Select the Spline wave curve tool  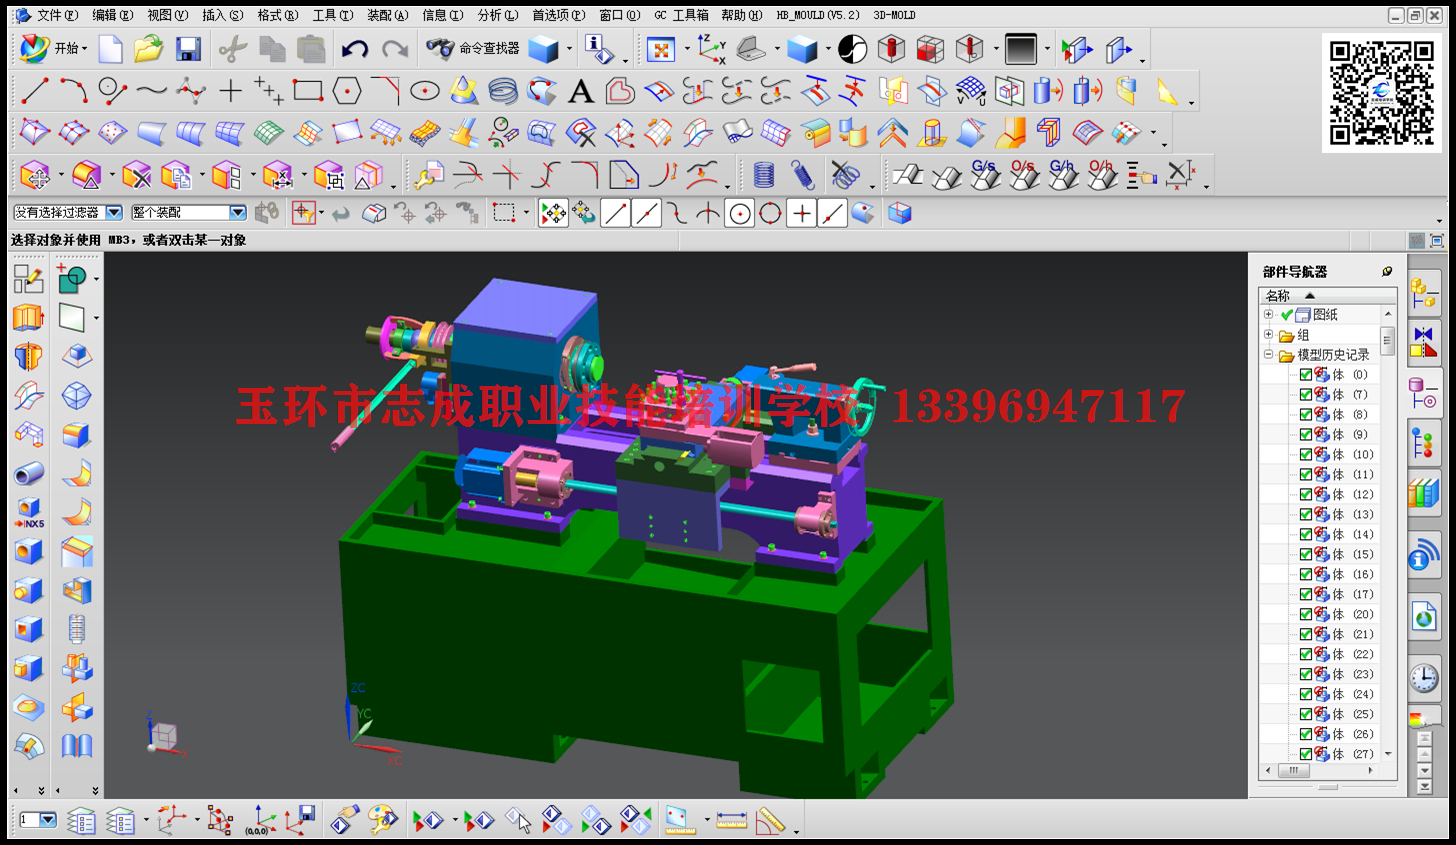point(151,91)
